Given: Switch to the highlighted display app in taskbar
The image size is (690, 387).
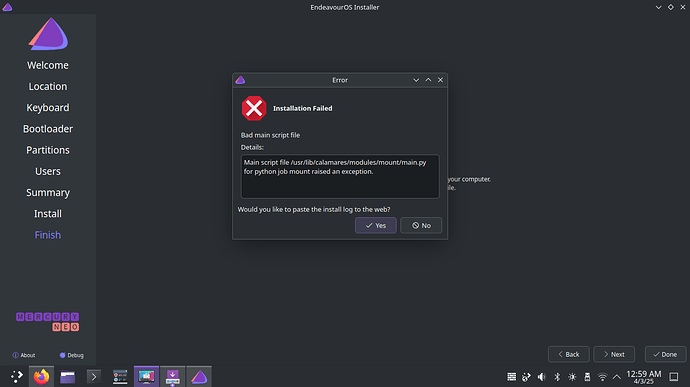Looking at the screenshot, I should pos(147,377).
